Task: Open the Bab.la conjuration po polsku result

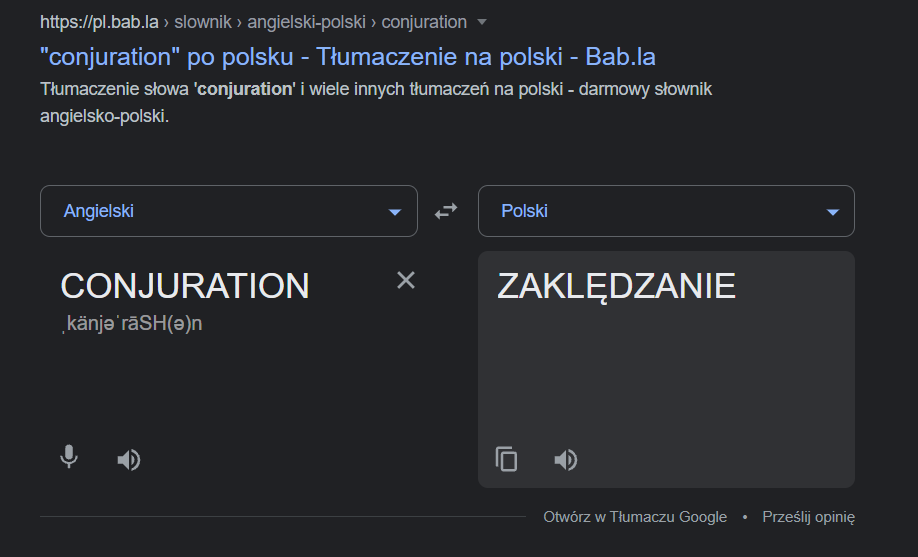Action: click(x=348, y=57)
